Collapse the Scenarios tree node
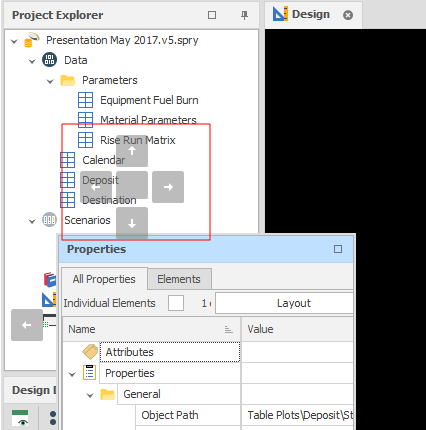Image resolution: width=426 pixels, height=430 pixels. point(32,221)
